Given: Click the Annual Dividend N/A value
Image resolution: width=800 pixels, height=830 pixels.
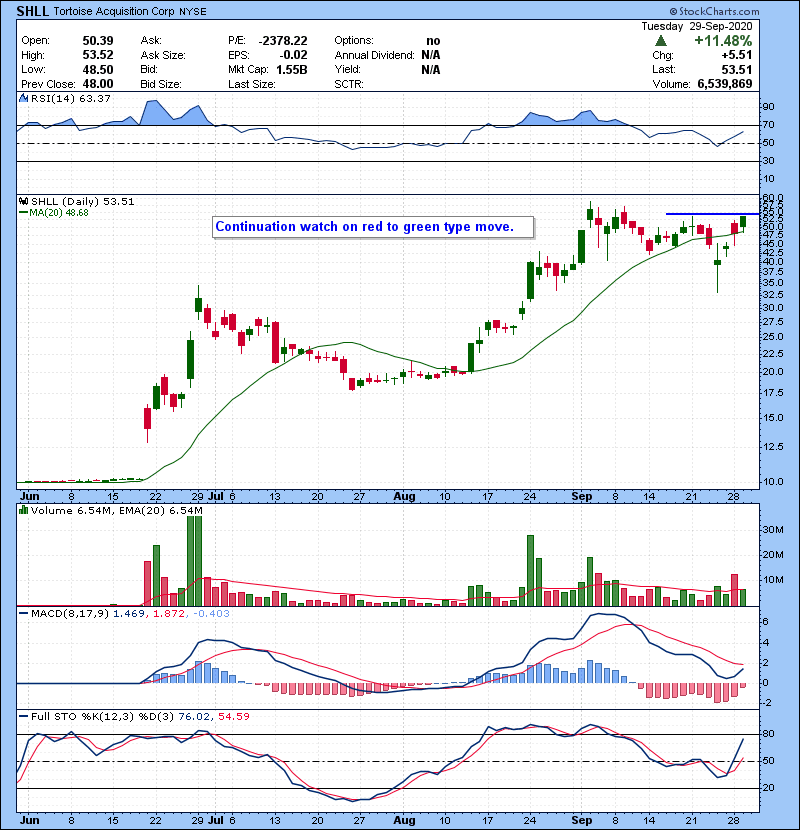Looking at the screenshot, I should (x=430, y=55).
